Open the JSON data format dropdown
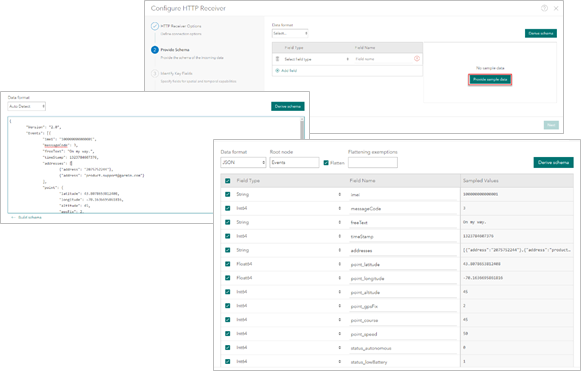Viewport: 581px width, 371px height. 243,162
